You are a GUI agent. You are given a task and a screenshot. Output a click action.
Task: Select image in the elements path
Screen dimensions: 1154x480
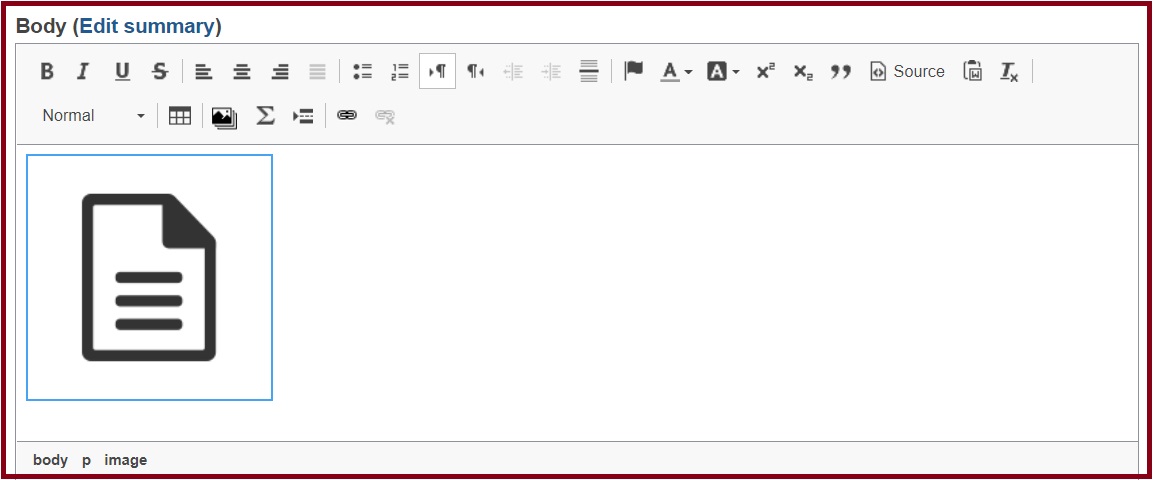[x=126, y=460]
